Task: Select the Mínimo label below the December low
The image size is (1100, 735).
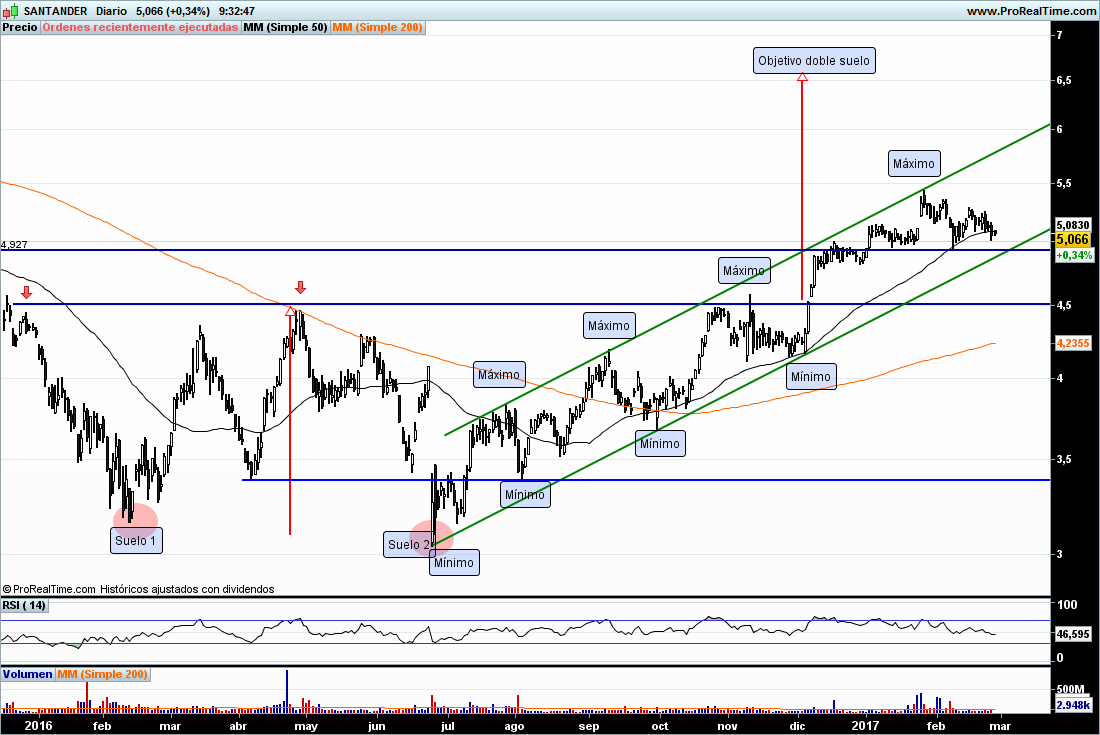Action: 810,377
